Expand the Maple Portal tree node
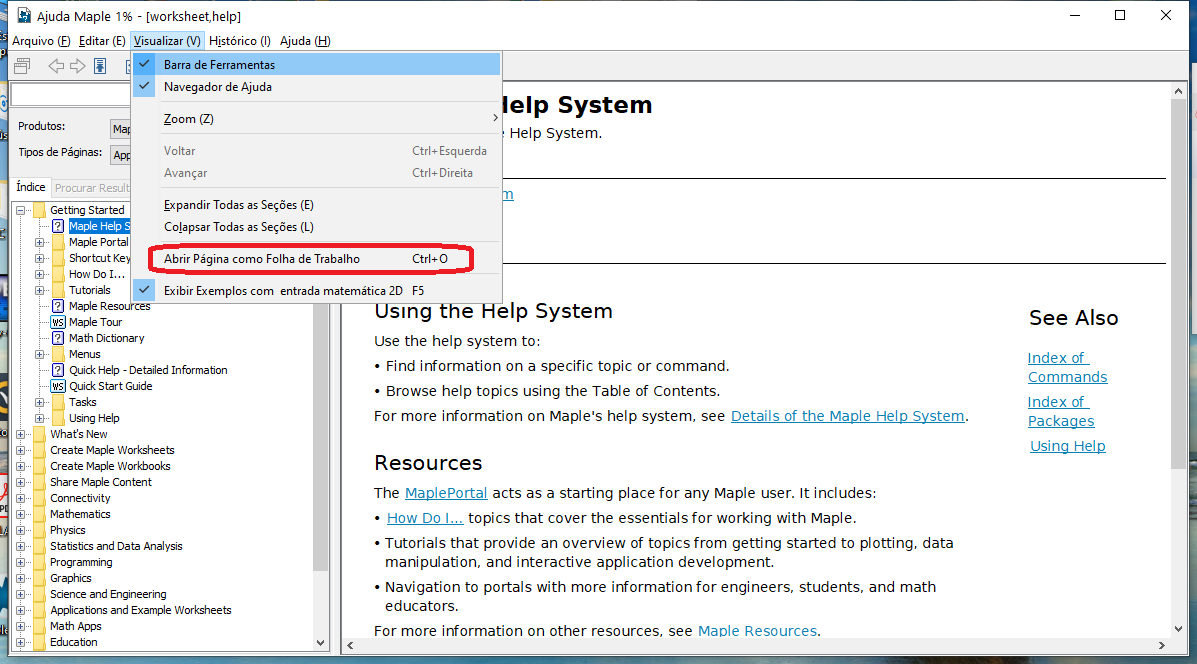Image resolution: width=1197 pixels, height=664 pixels. [x=40, y=242]
